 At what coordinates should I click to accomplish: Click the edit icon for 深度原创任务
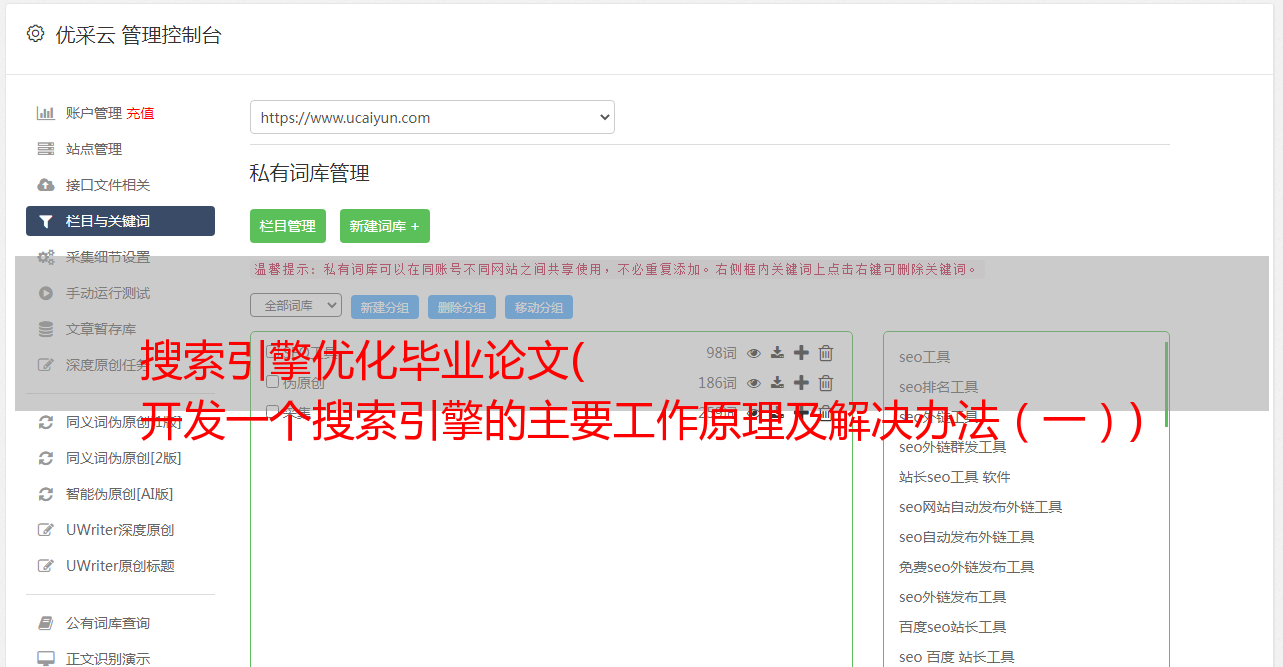46,365
